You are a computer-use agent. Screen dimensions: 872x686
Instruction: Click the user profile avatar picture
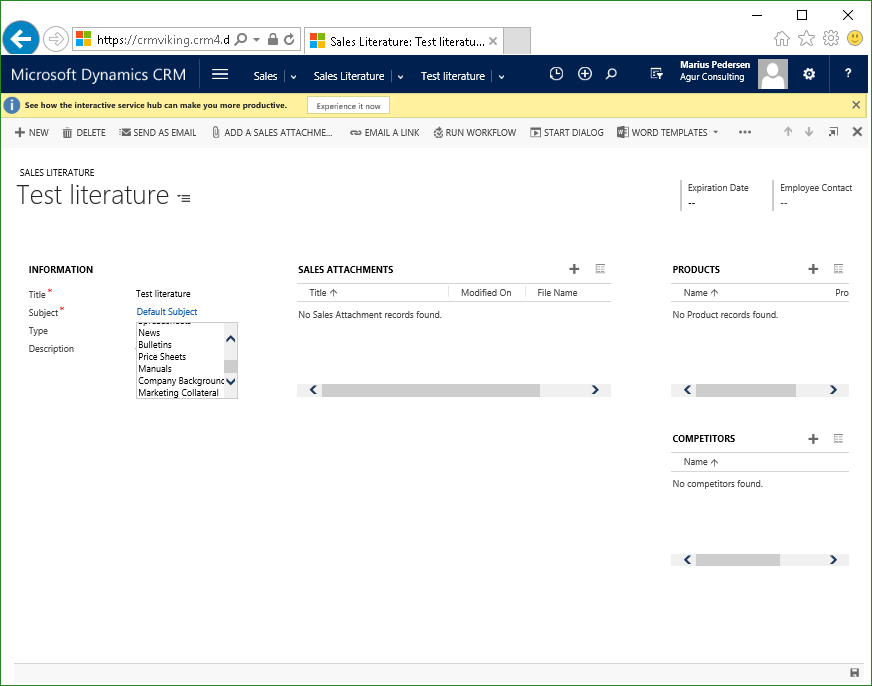773,74
